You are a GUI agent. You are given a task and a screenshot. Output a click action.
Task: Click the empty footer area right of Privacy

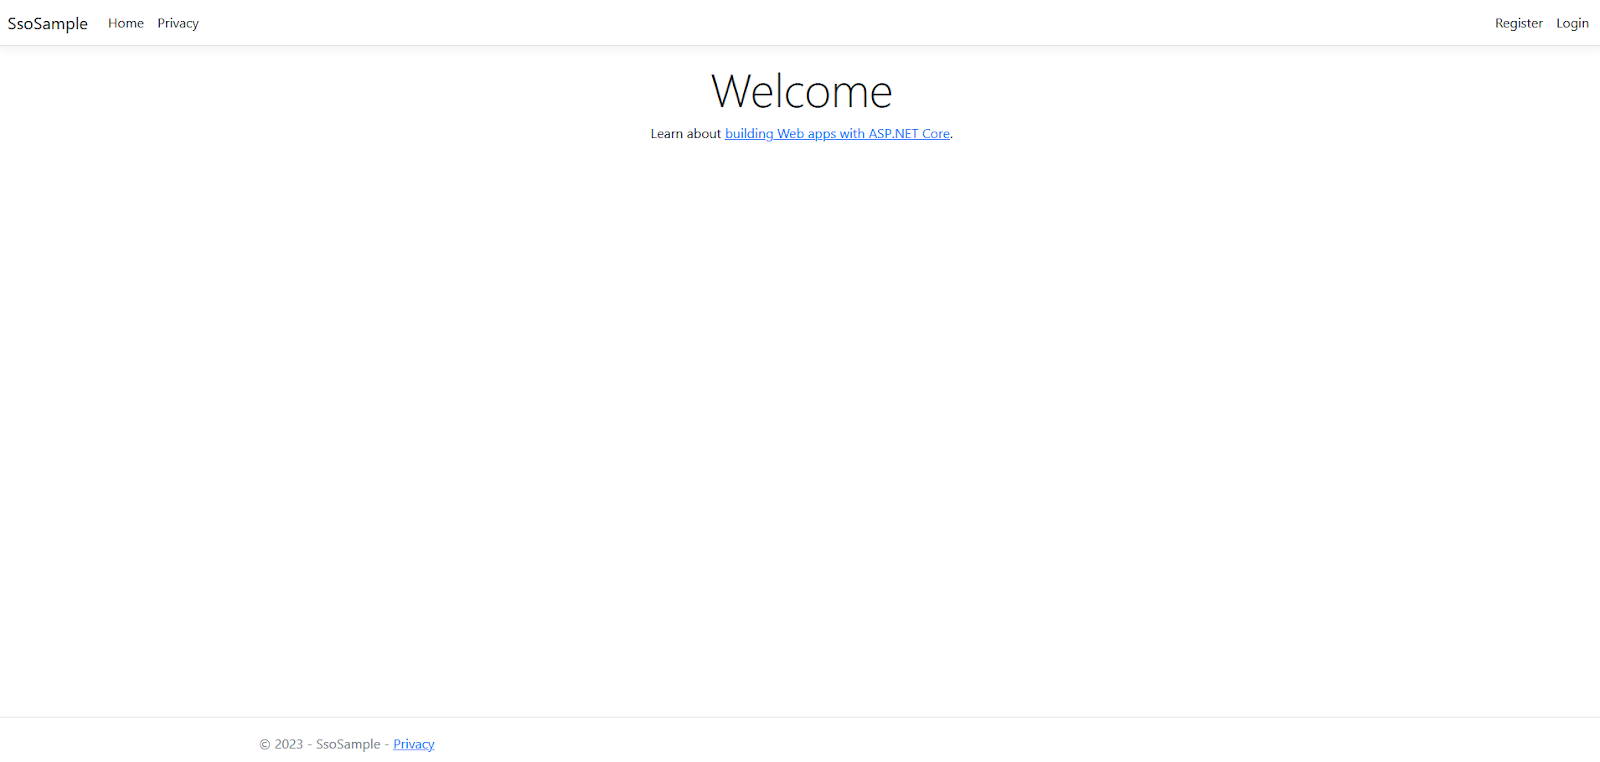coord(900,744)
